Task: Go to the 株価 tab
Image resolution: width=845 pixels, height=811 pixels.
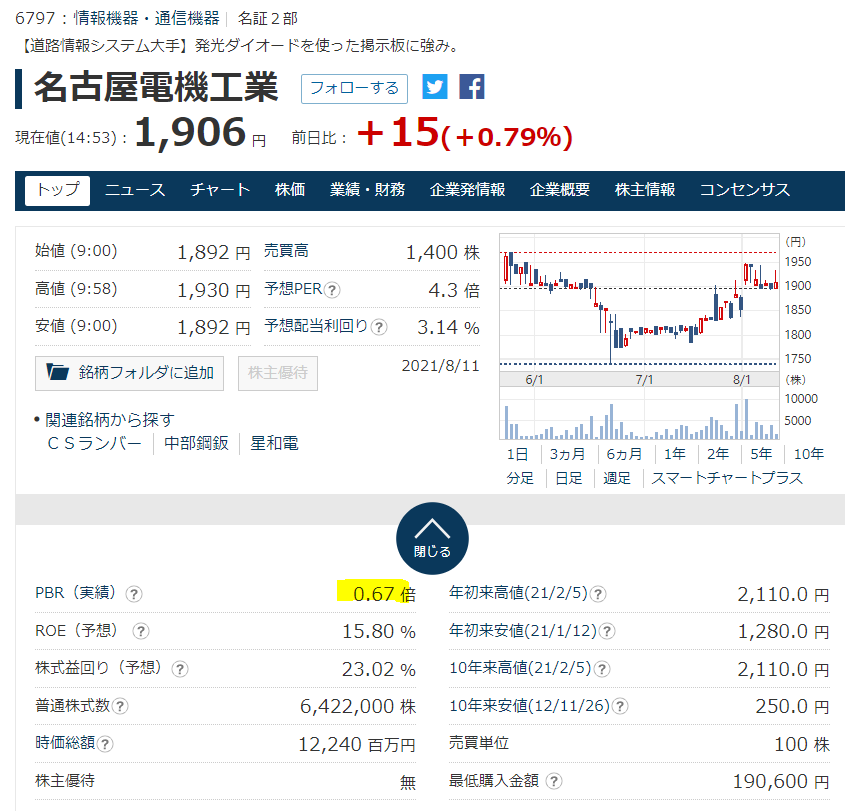Action: [290, 190]
